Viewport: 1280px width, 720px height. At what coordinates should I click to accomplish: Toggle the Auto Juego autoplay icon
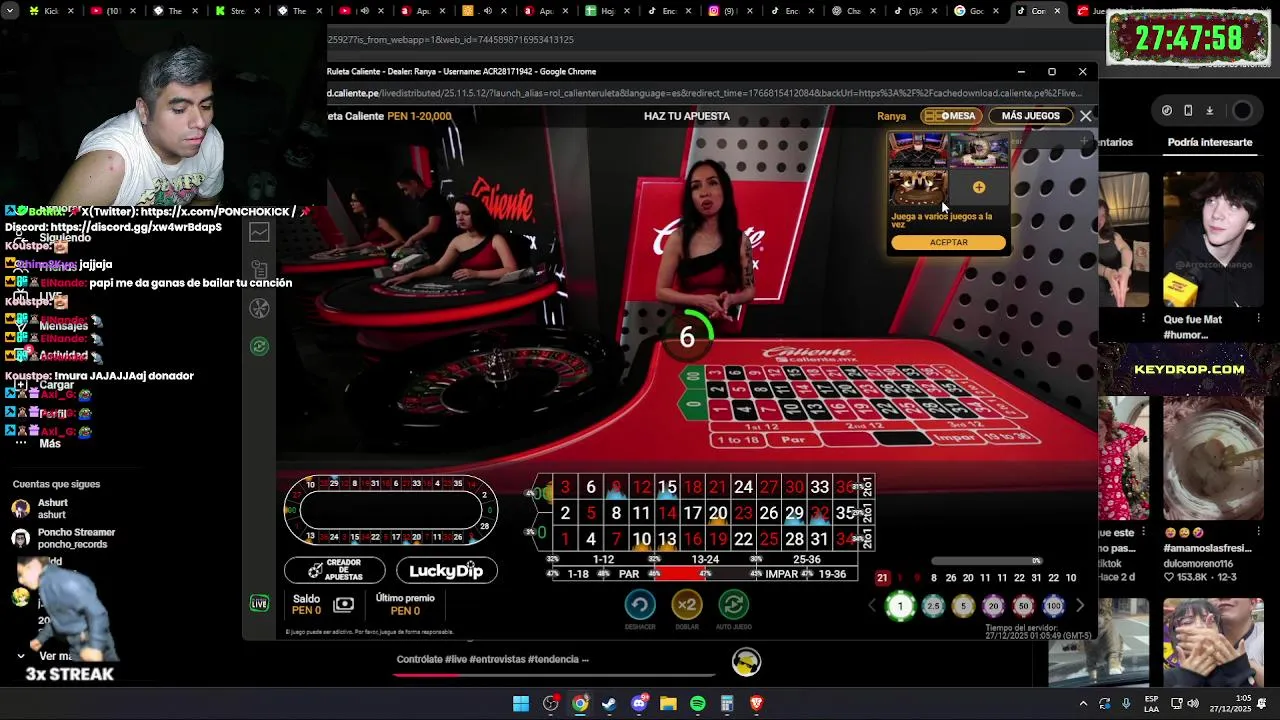pyautogui.click(x=733, y=605)
